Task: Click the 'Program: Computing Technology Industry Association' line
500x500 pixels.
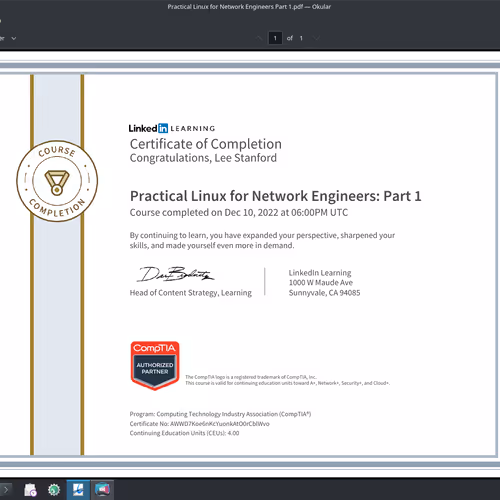Action: click(x=220, y=414)
